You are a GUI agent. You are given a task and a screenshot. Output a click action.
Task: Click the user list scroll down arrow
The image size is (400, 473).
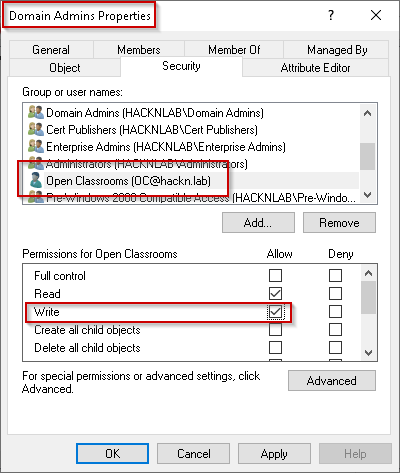point(368,195)
